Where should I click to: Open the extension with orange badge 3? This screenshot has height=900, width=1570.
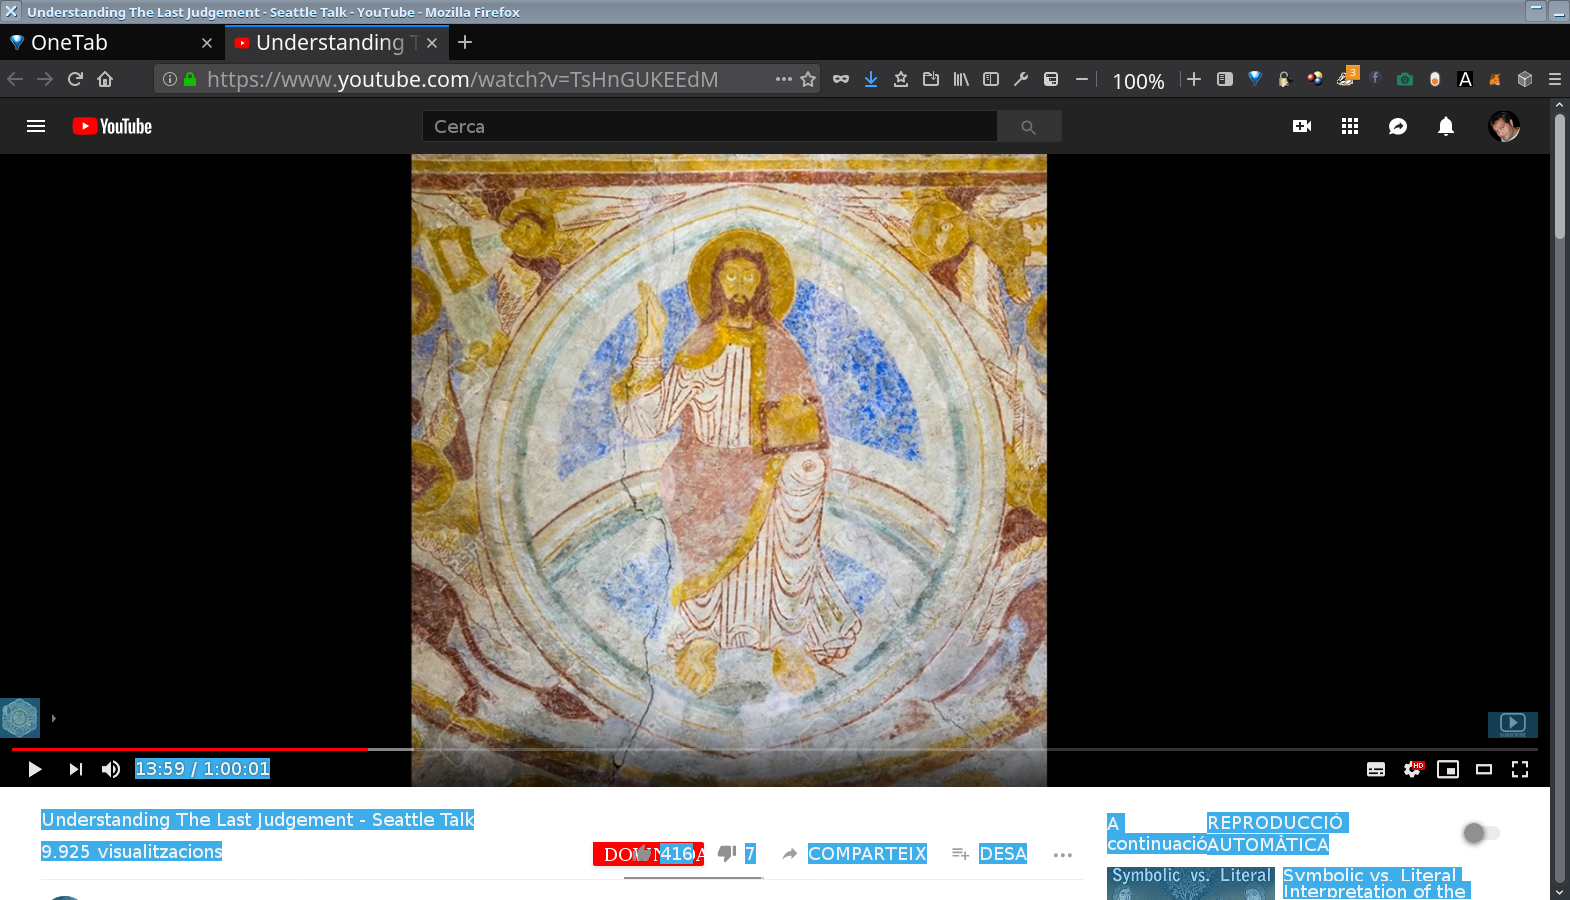click(x=1346, y=78)
